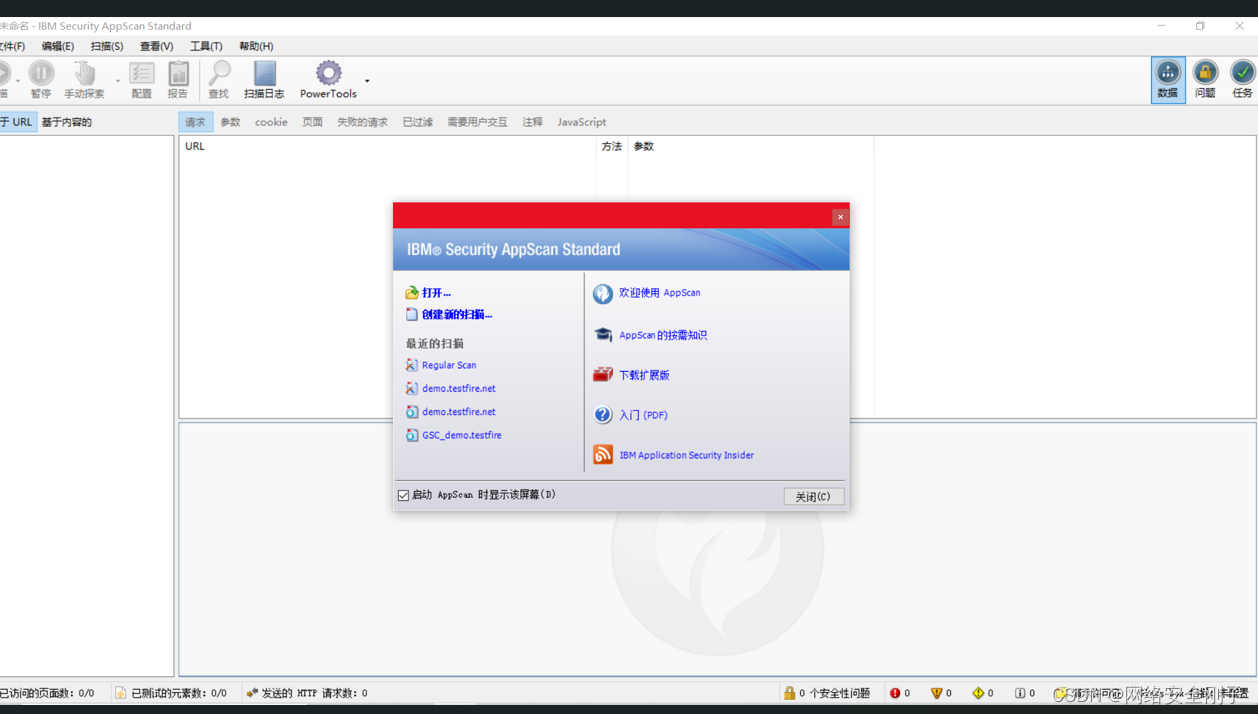Click the Pause (暂停) toolbar icon
This screenshot has width=1258, height=714.
point(41,73)
